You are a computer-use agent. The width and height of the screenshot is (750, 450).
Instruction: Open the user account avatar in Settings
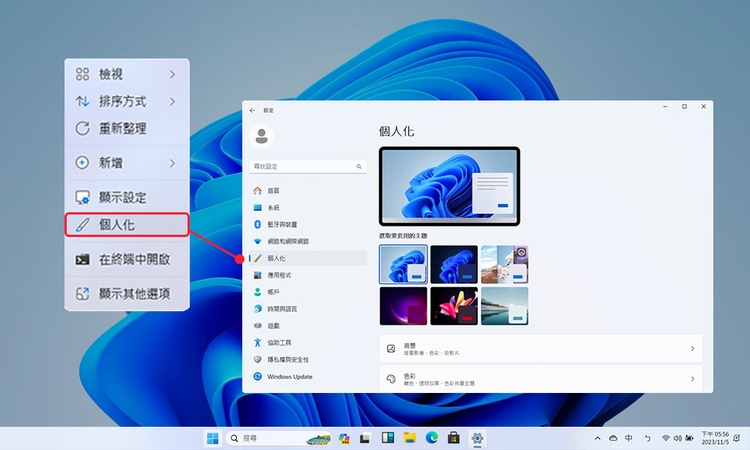(261, 136)
